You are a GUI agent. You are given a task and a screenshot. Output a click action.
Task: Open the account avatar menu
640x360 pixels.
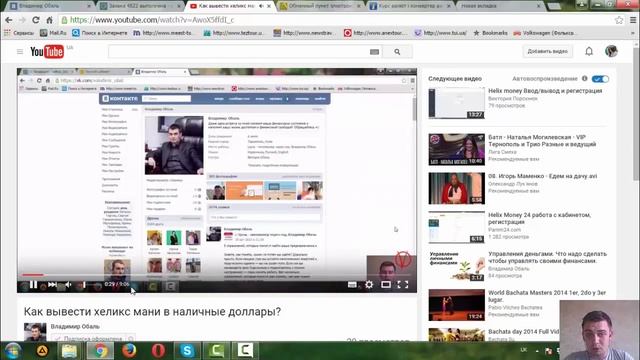(x=611, y=51)
